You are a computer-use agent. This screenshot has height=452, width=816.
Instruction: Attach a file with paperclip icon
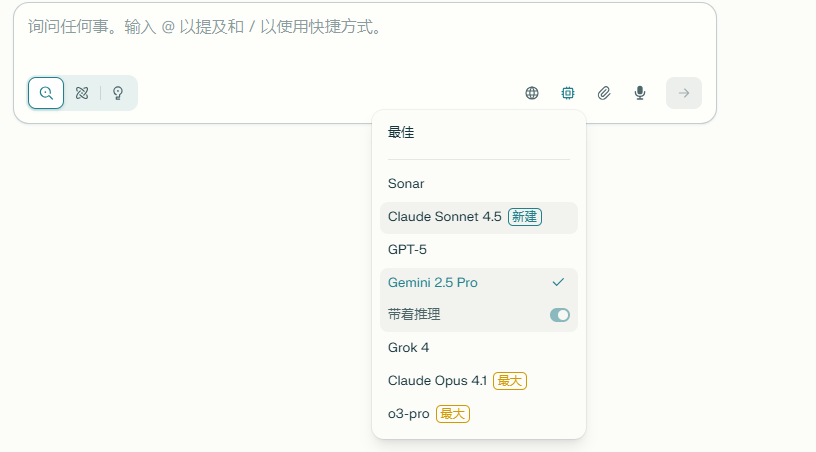[x=604, y=93]
